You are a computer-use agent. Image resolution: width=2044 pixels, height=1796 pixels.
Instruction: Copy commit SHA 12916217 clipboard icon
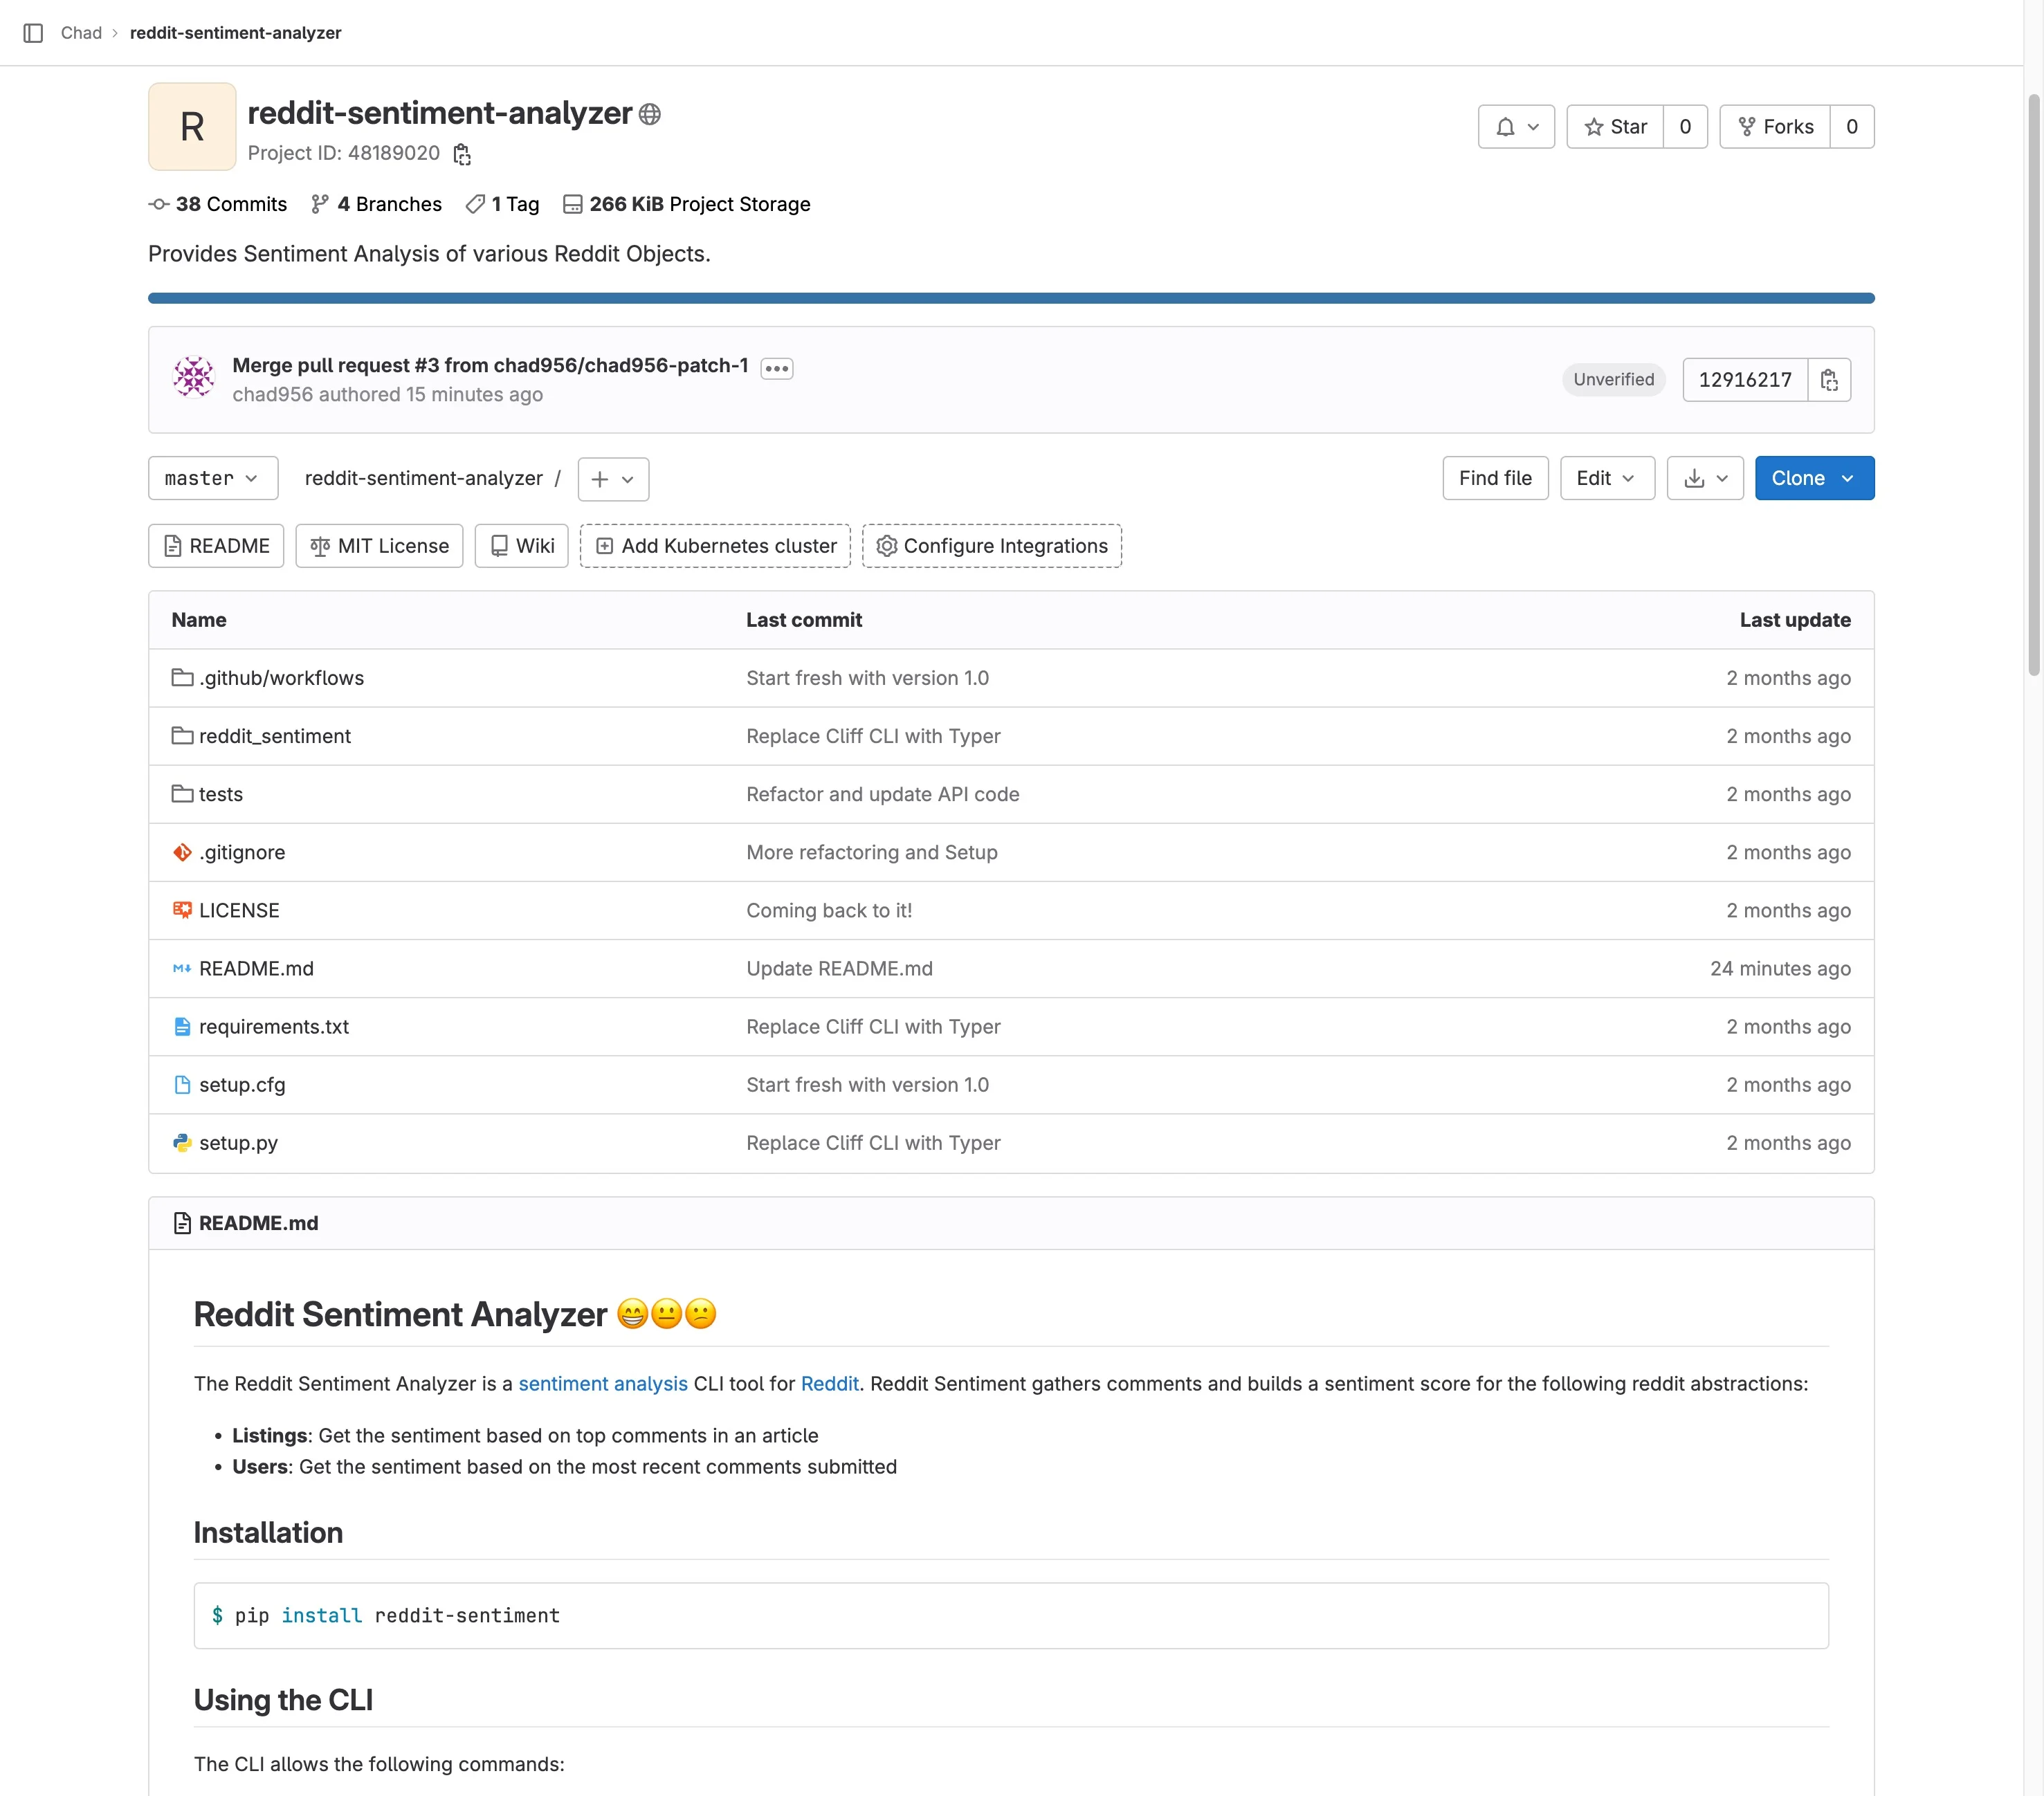pos(1829,380)
